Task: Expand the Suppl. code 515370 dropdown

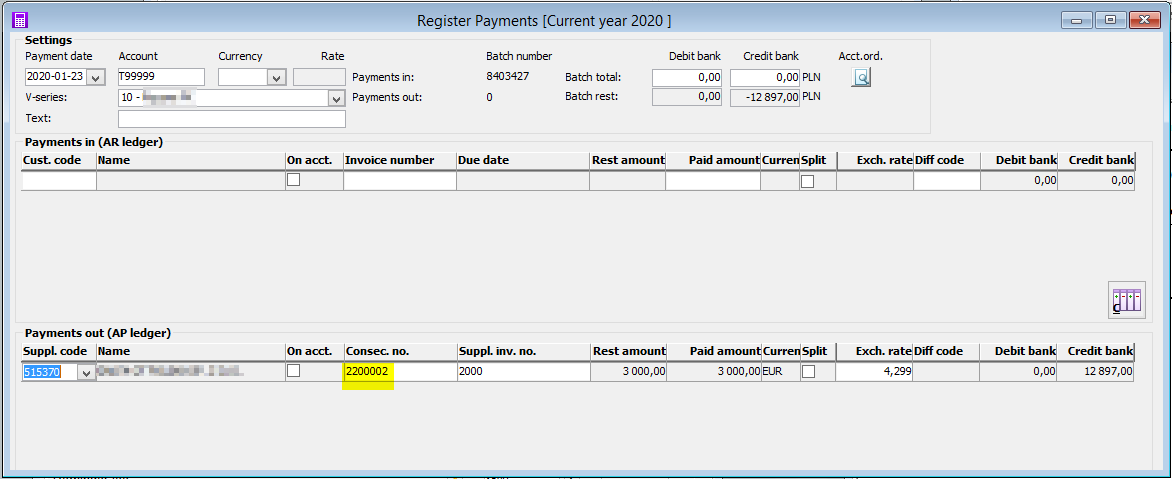Action: click(86, 372)
